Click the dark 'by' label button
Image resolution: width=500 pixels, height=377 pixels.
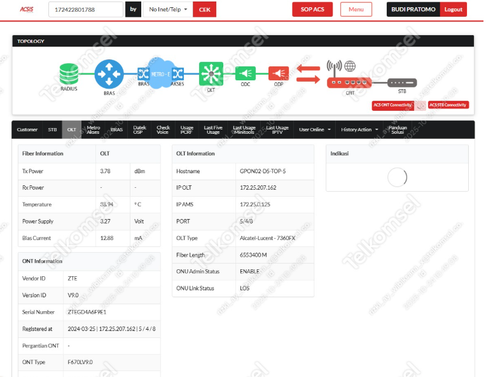133,9
